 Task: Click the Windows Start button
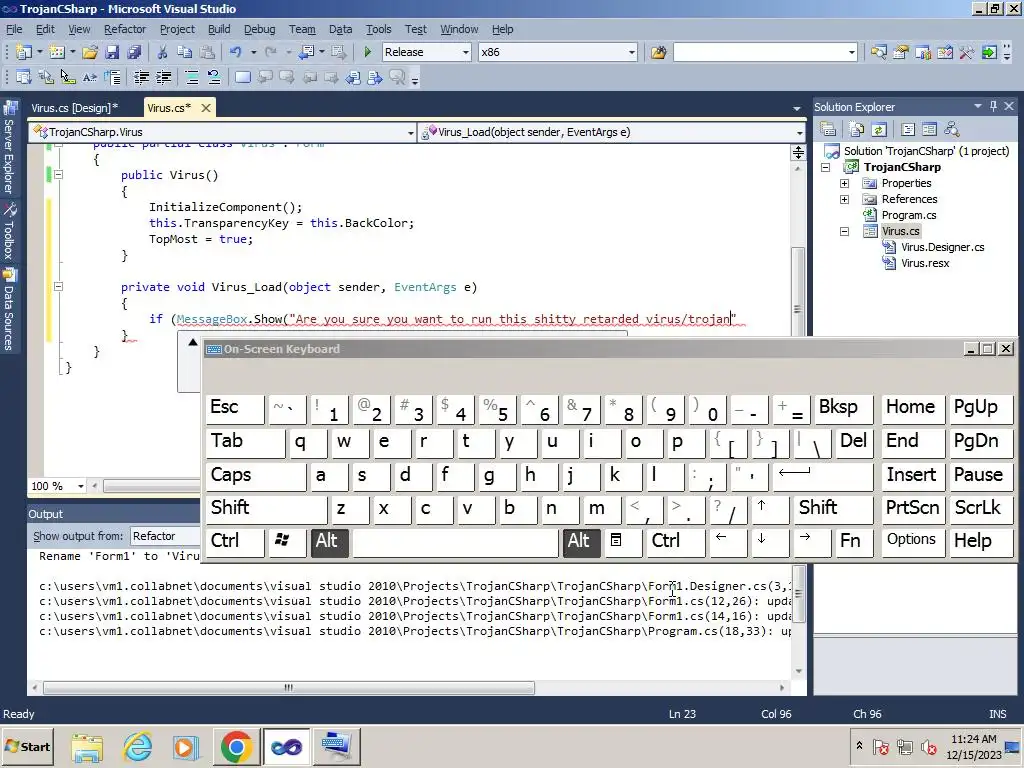click(27, 746)
